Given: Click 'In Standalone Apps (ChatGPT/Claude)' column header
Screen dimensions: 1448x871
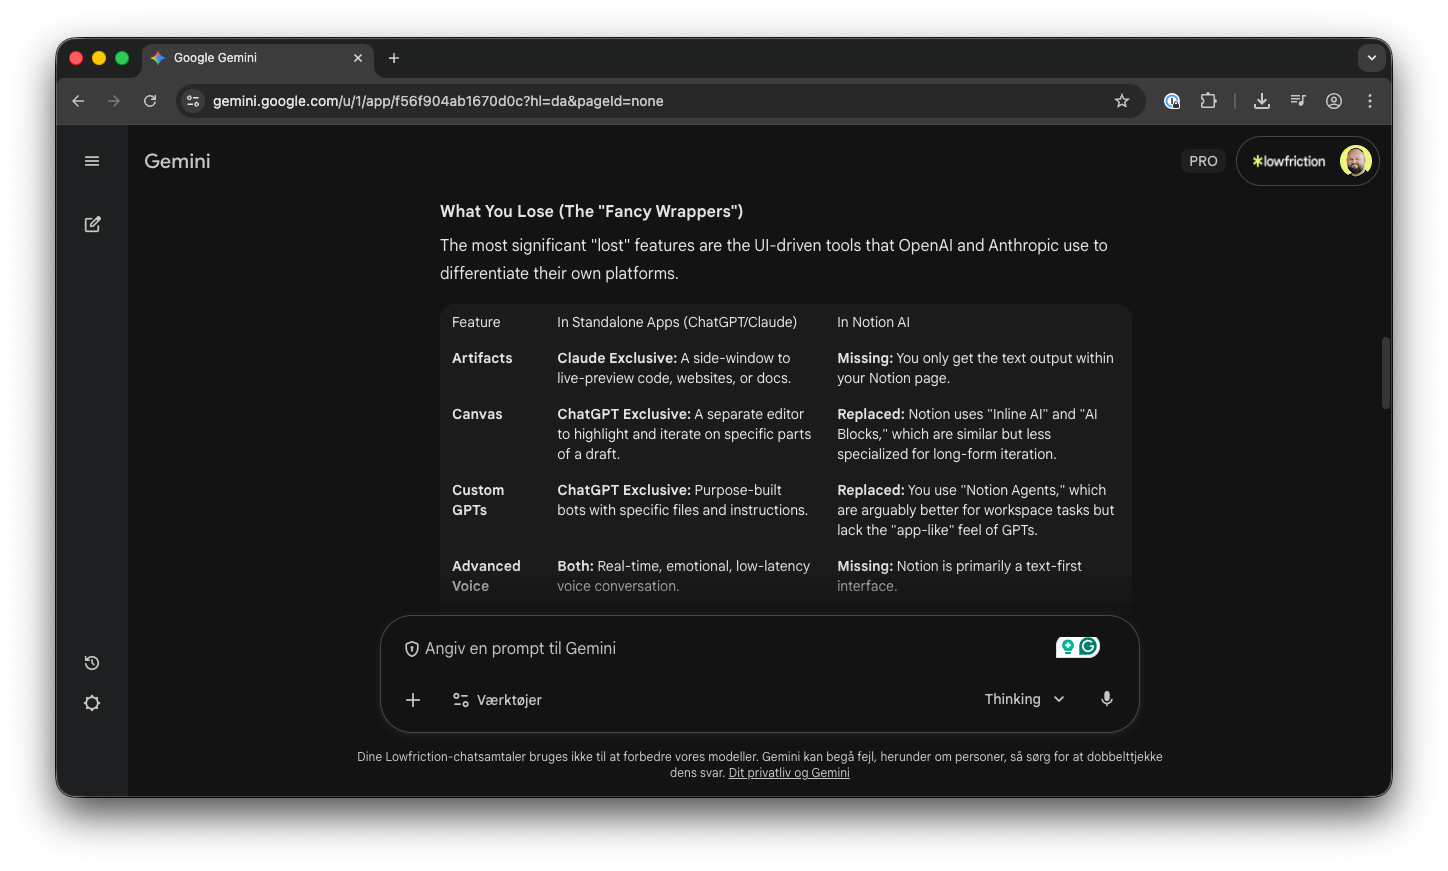Looking at the screenshot, I should tap(677, 322).
